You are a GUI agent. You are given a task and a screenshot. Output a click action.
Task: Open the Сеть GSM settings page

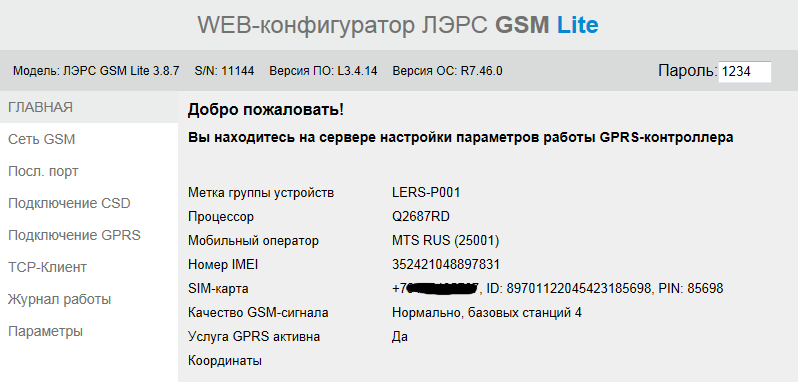tap(41, 139)
